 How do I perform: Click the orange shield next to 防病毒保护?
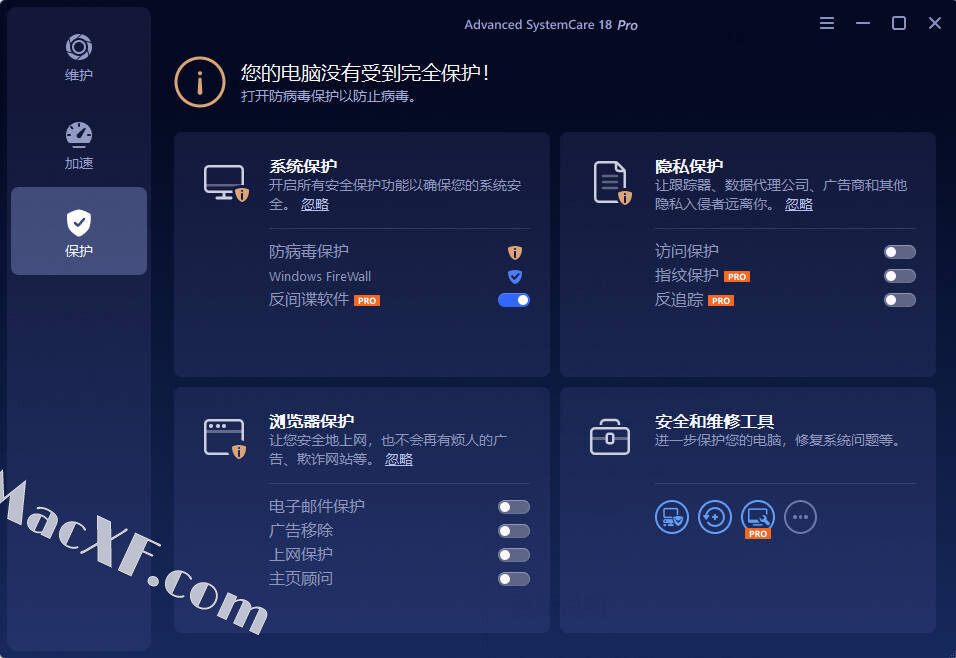515,252
